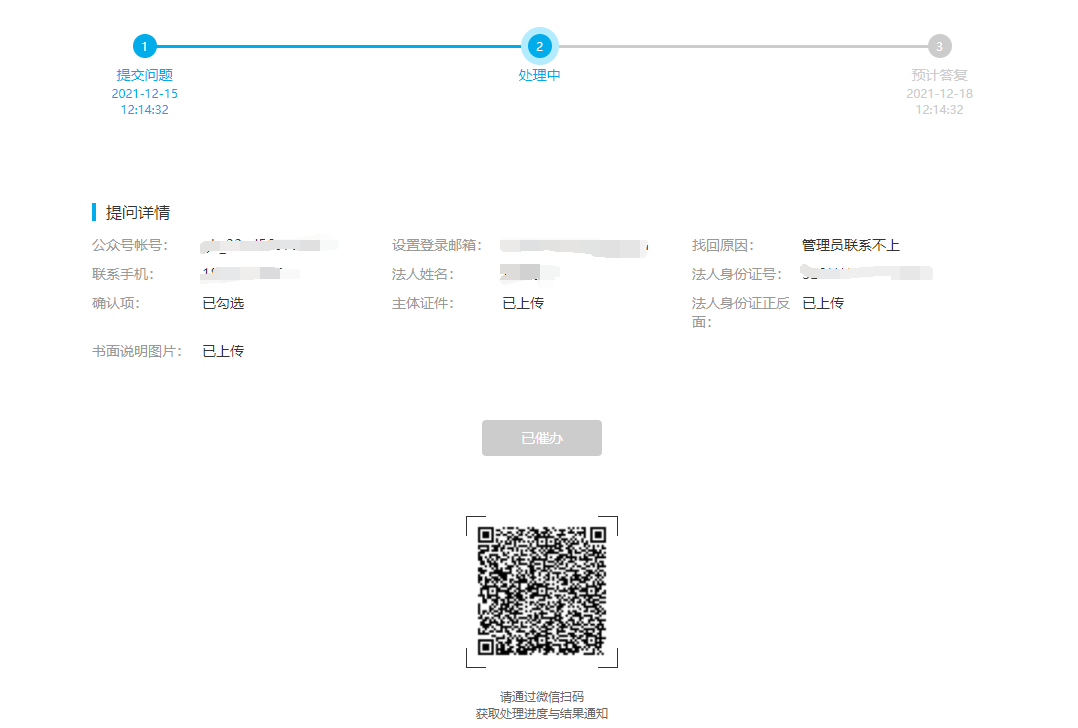Select the 预计答复 step label

point(939,75)
